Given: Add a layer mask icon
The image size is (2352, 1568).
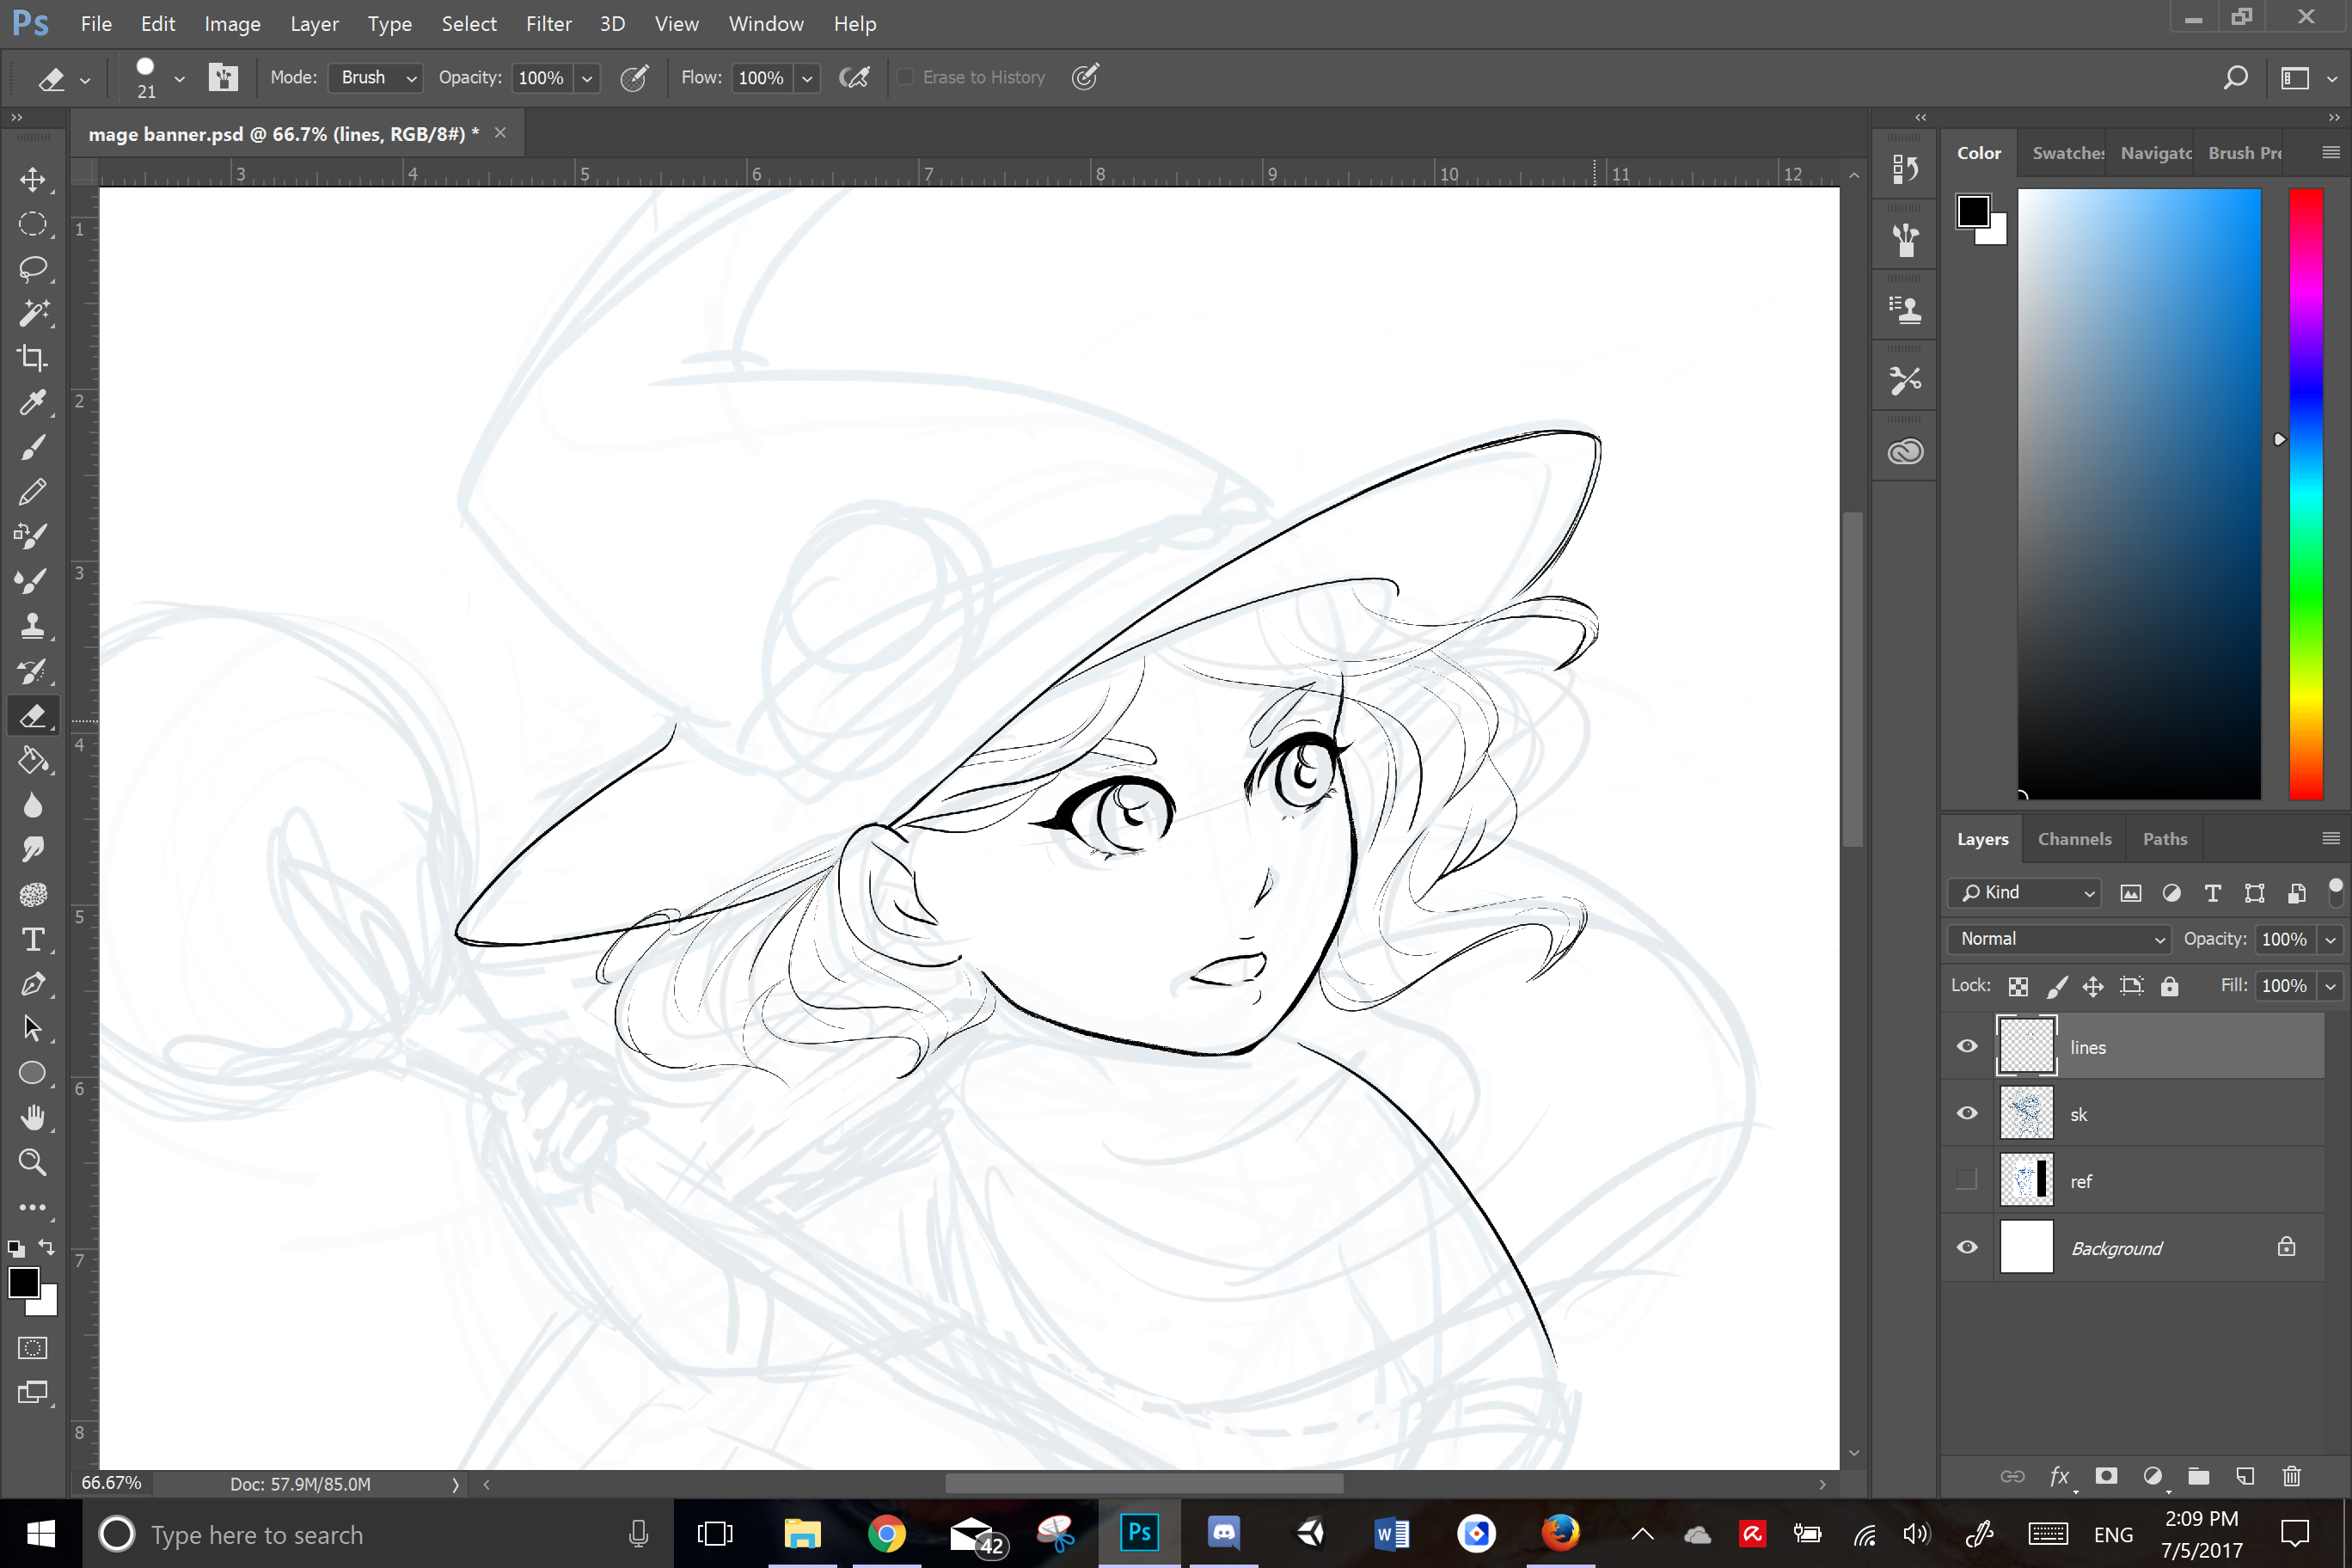Looking at the screenshot, I should point(2106,1476).
